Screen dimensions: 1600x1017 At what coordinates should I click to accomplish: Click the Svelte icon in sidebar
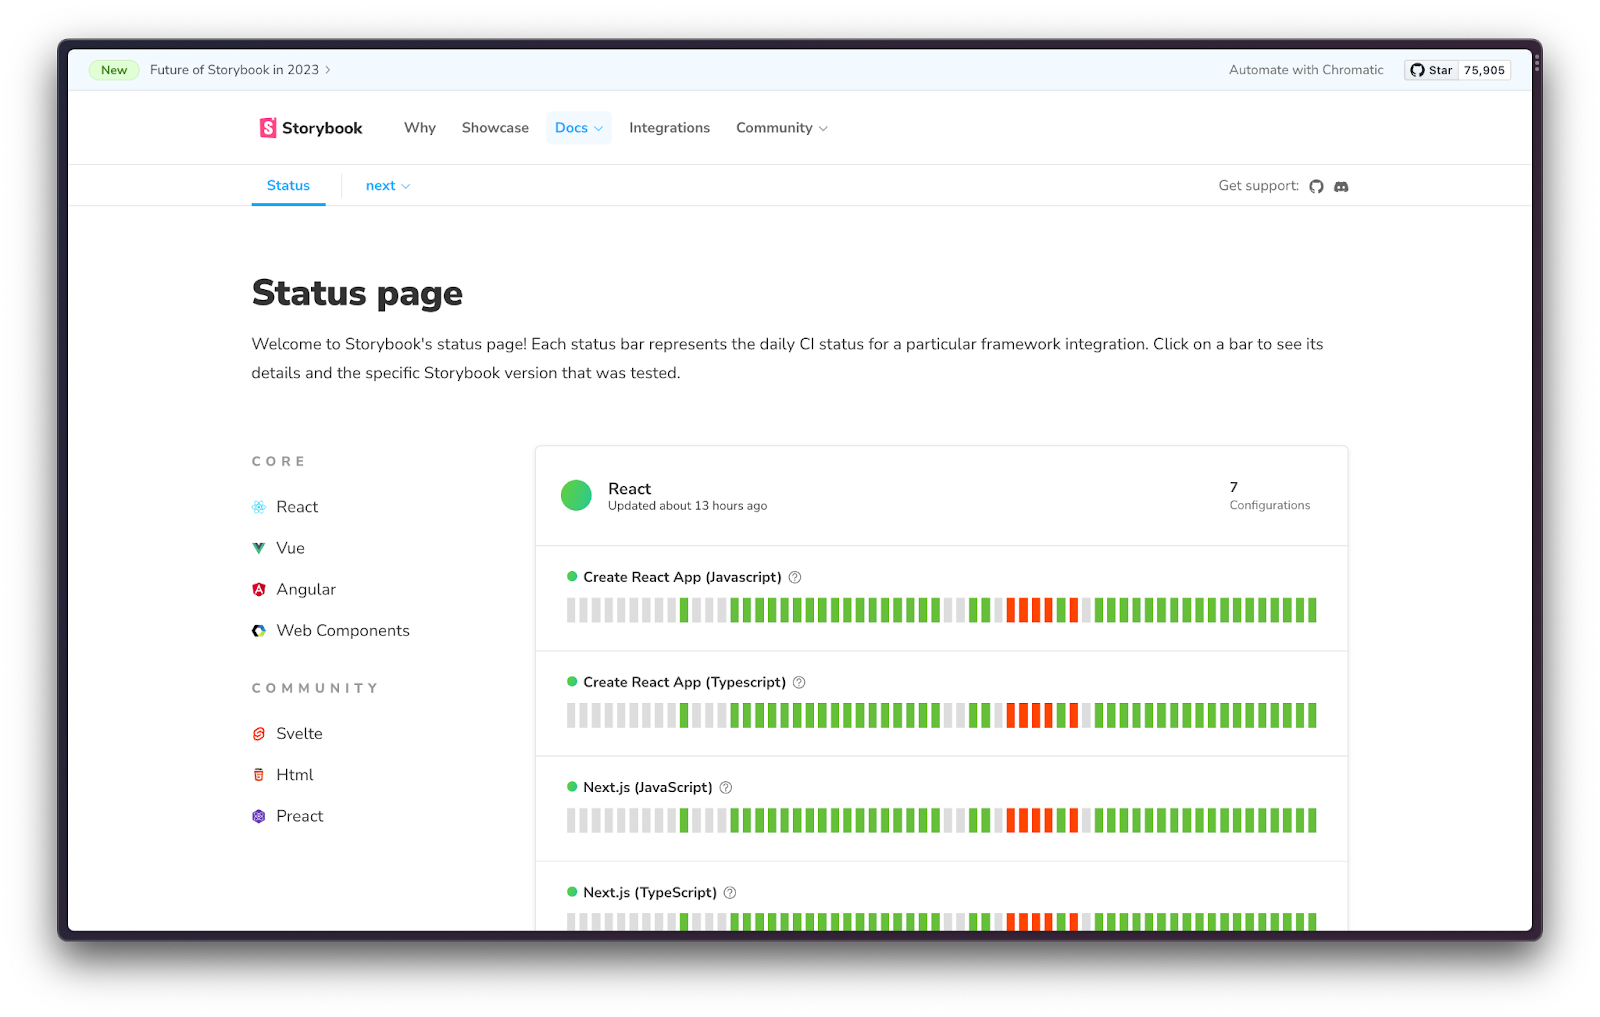[259, 734]
